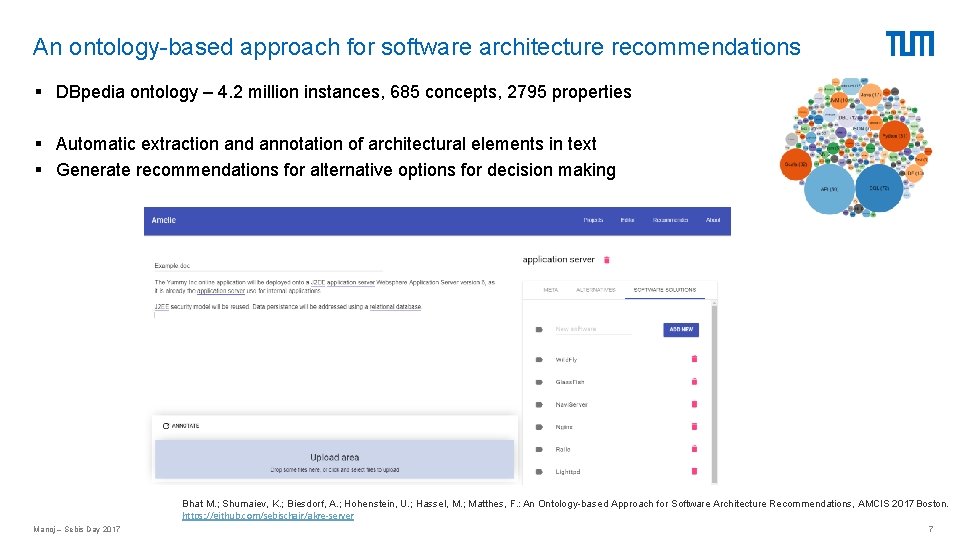
Task: Click the J2EE annotation before security model
Action: [161, 306]
